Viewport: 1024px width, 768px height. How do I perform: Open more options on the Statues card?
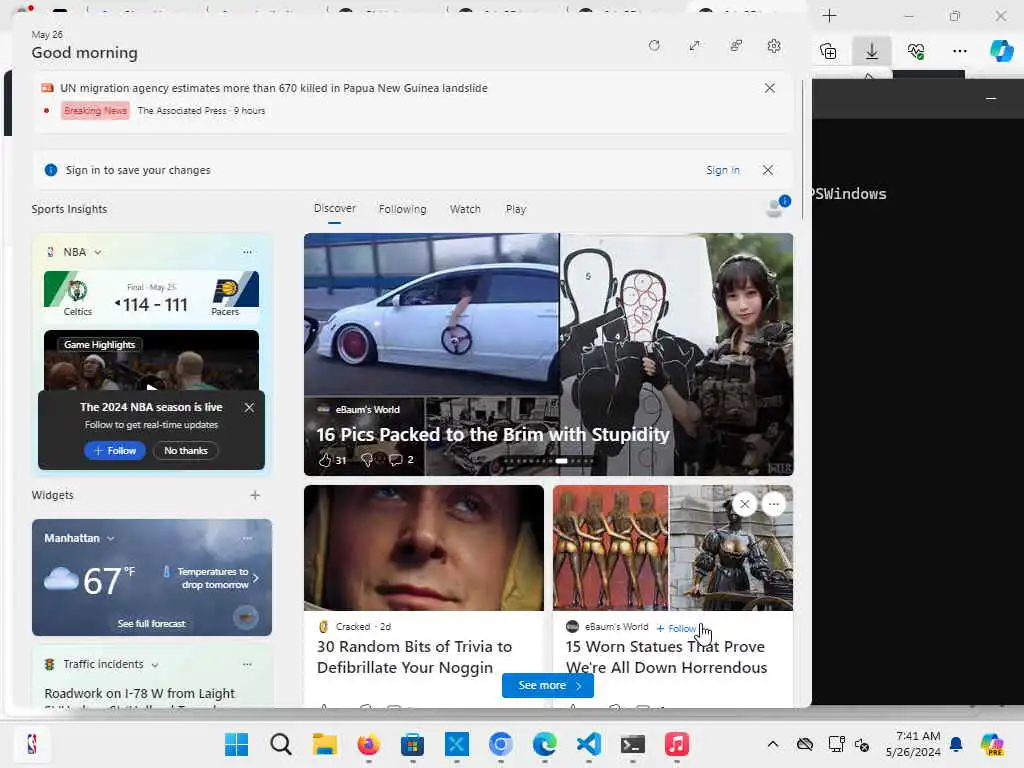(x=774, y=504)
